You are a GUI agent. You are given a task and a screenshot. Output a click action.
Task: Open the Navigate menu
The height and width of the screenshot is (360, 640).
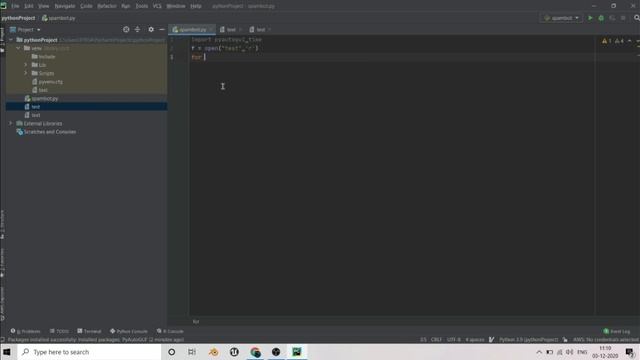click(x=64, y=6)
